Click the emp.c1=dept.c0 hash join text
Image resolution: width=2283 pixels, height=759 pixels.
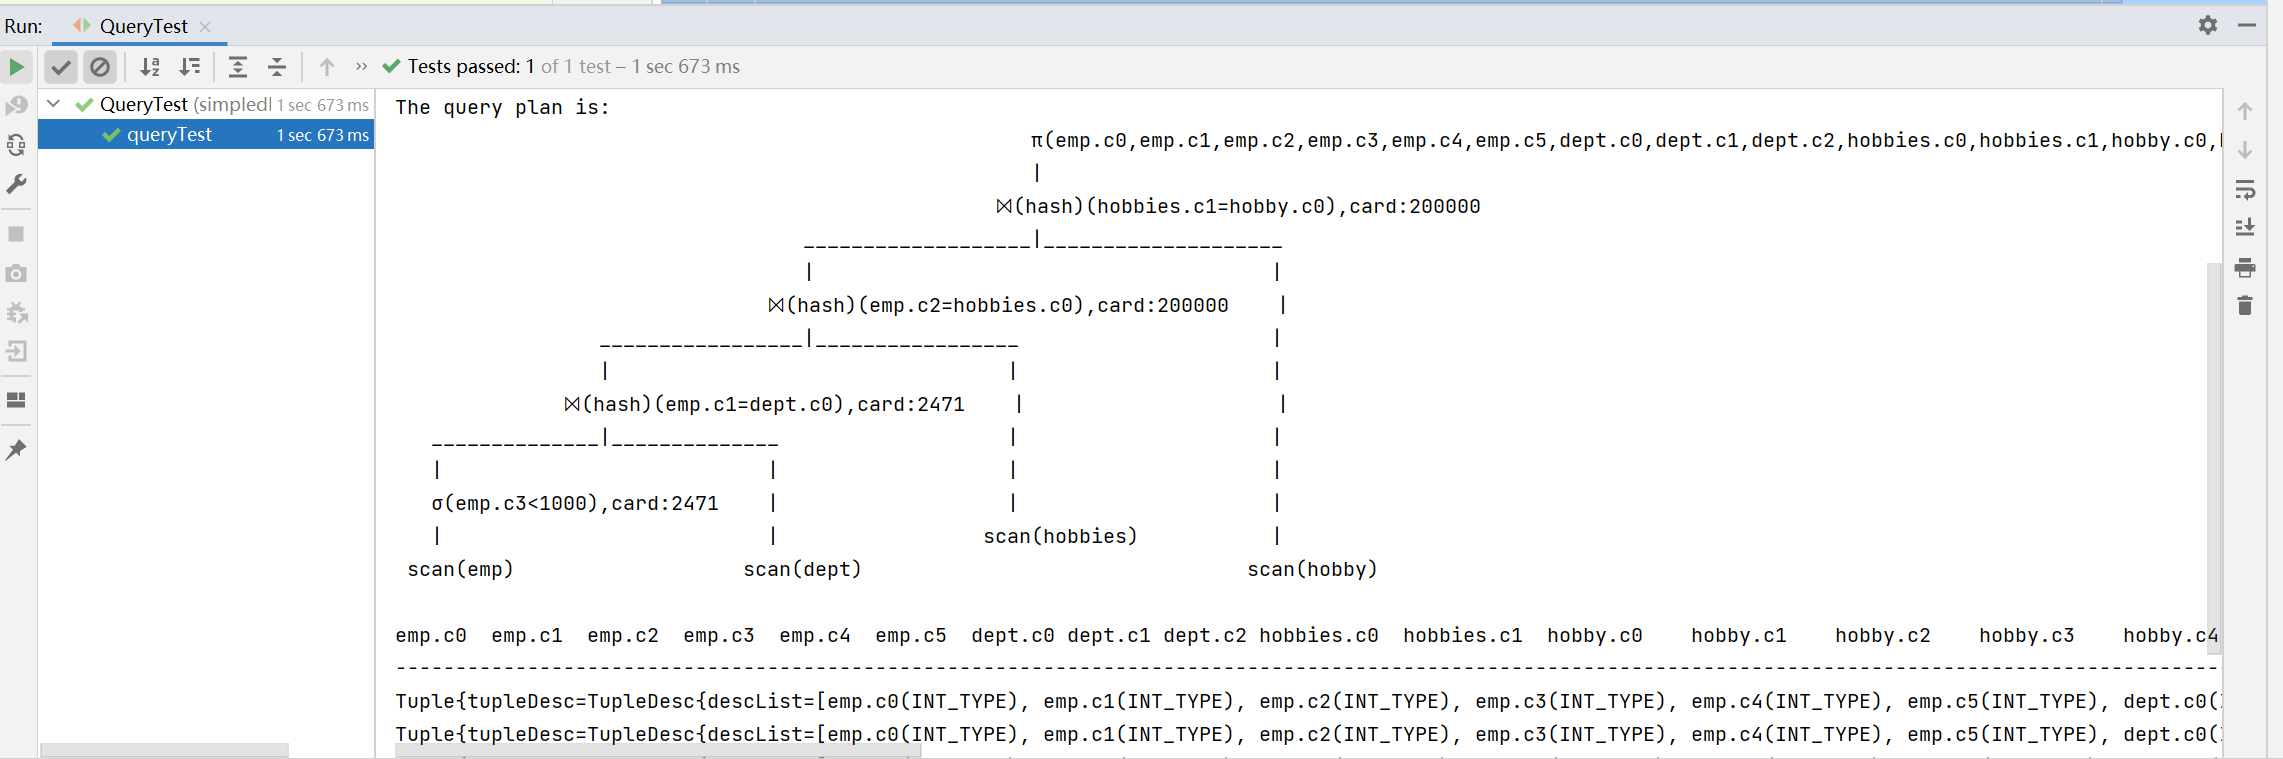coord(764,404)
